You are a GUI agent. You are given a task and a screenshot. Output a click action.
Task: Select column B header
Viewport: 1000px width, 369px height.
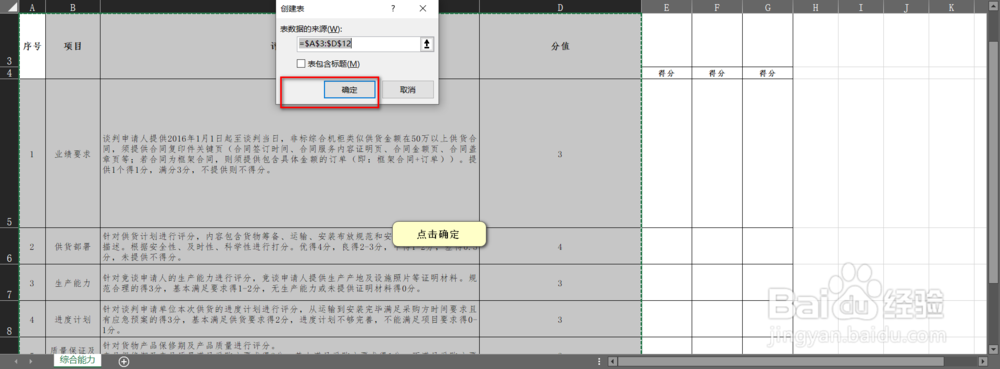[73, 7]
